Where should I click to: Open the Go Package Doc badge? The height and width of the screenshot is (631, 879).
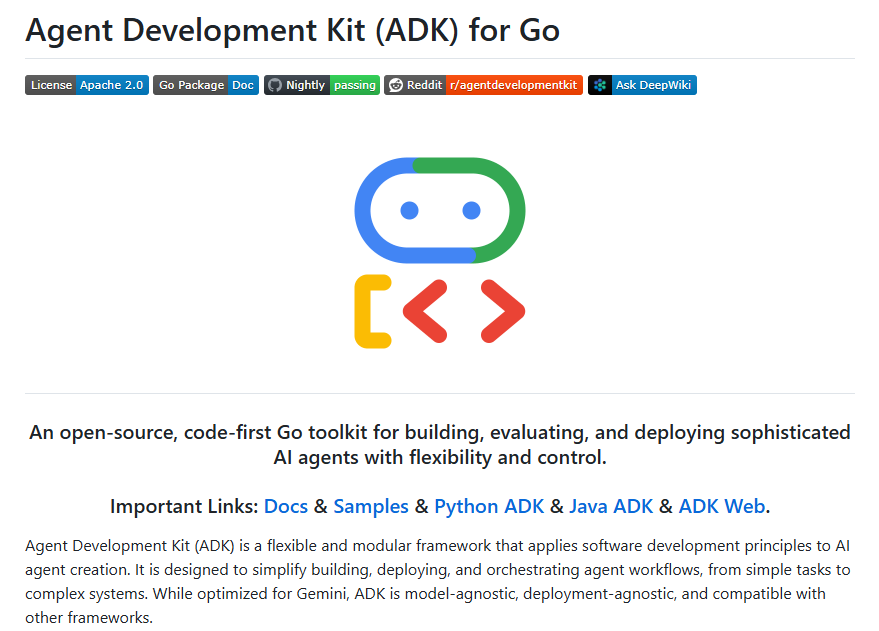pyautogui.click(x=206, y=85)
